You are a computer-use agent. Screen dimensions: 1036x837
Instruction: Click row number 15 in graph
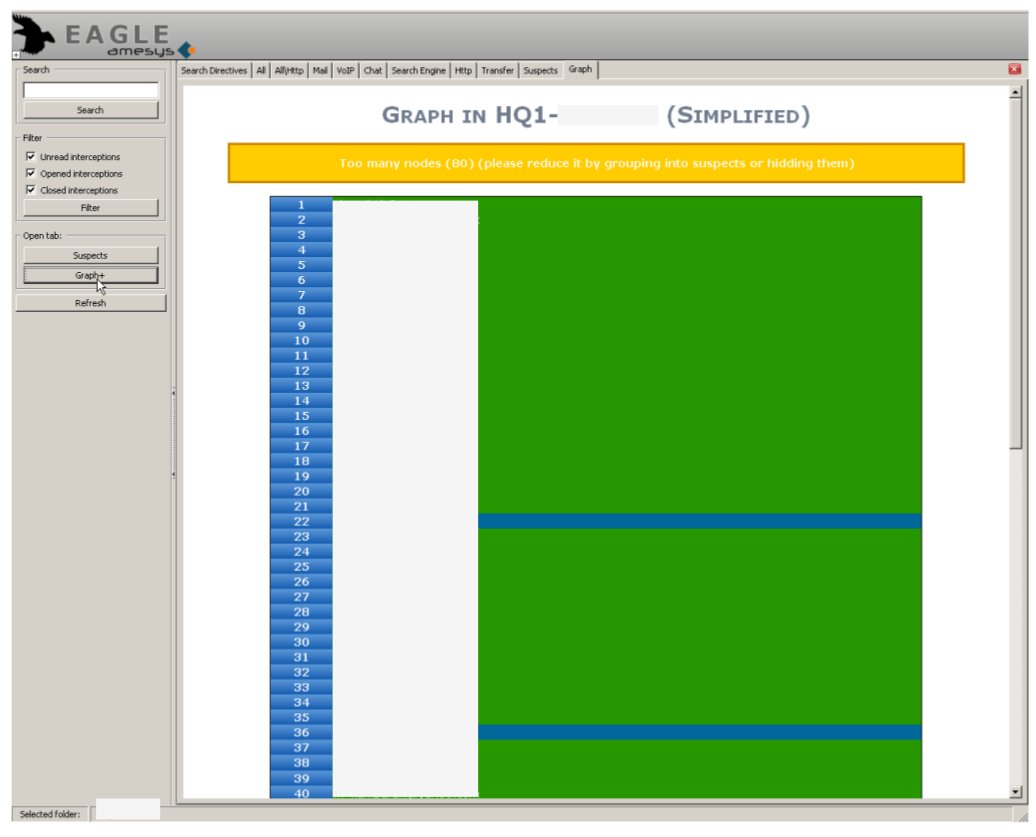pos(301,416)
